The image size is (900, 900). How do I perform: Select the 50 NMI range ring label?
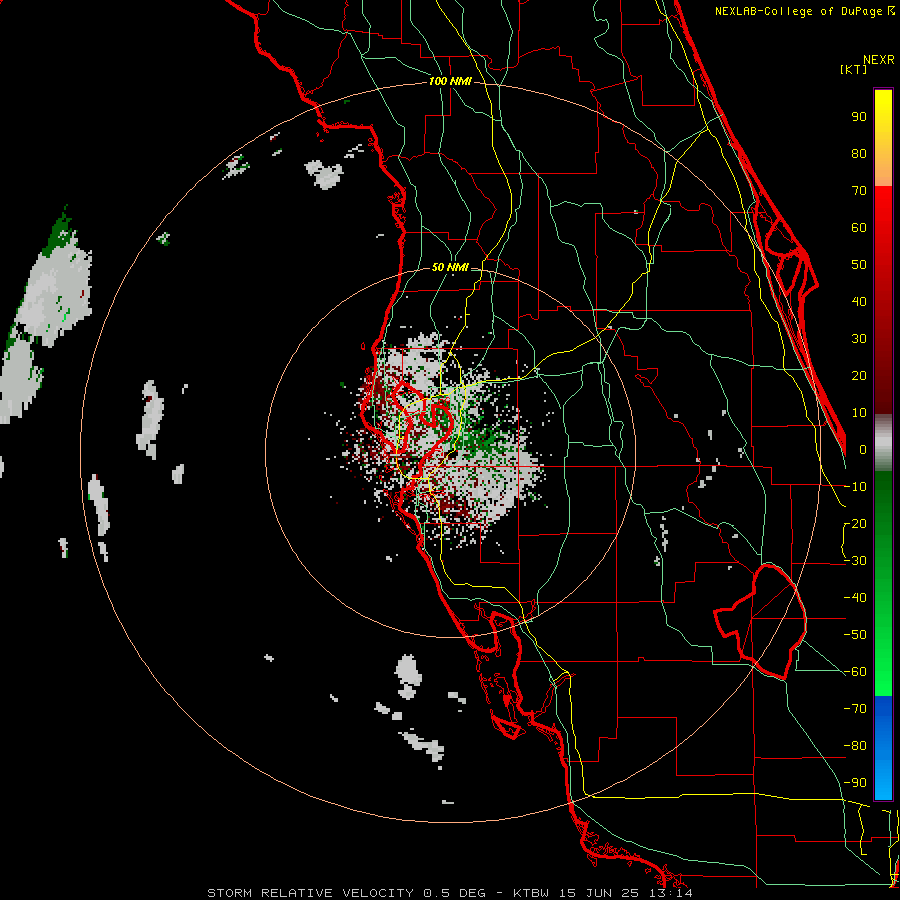pos(450,267)
